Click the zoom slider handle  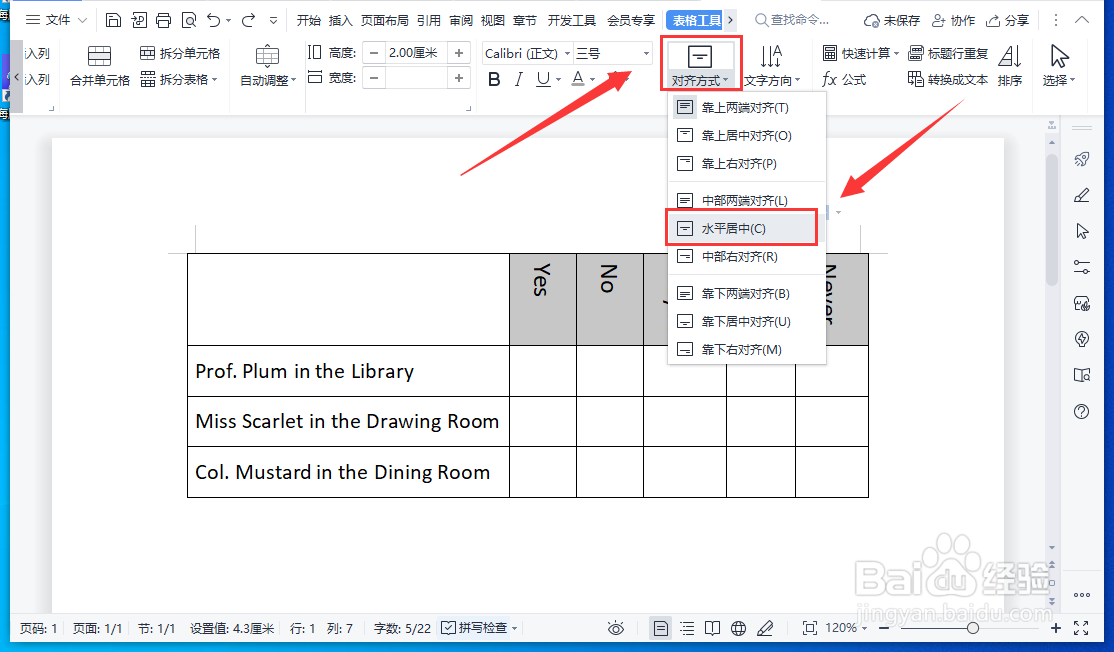pos(973,628)
